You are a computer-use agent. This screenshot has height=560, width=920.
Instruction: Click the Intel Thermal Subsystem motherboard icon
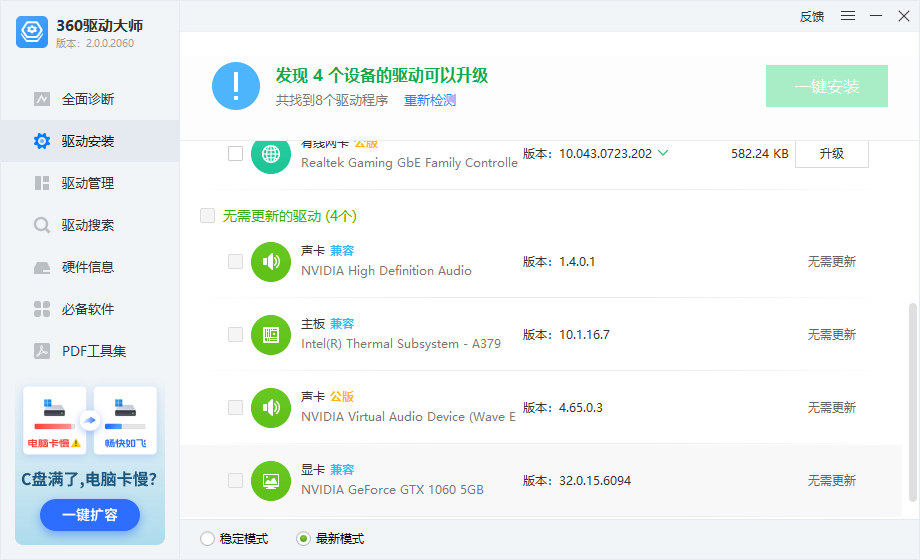tap(270, 335)
